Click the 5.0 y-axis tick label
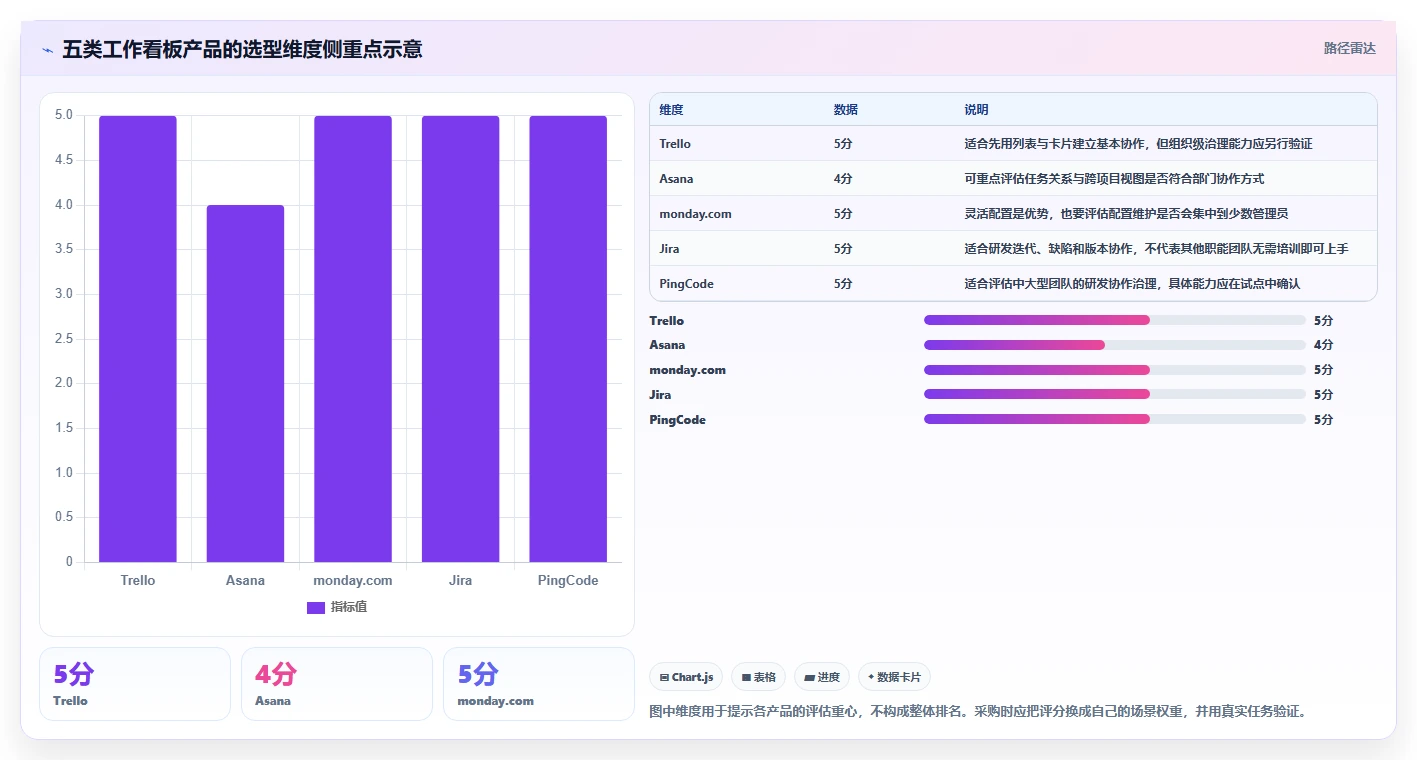Viewport: 1417px width, 760px height. [x=64, y=115]
